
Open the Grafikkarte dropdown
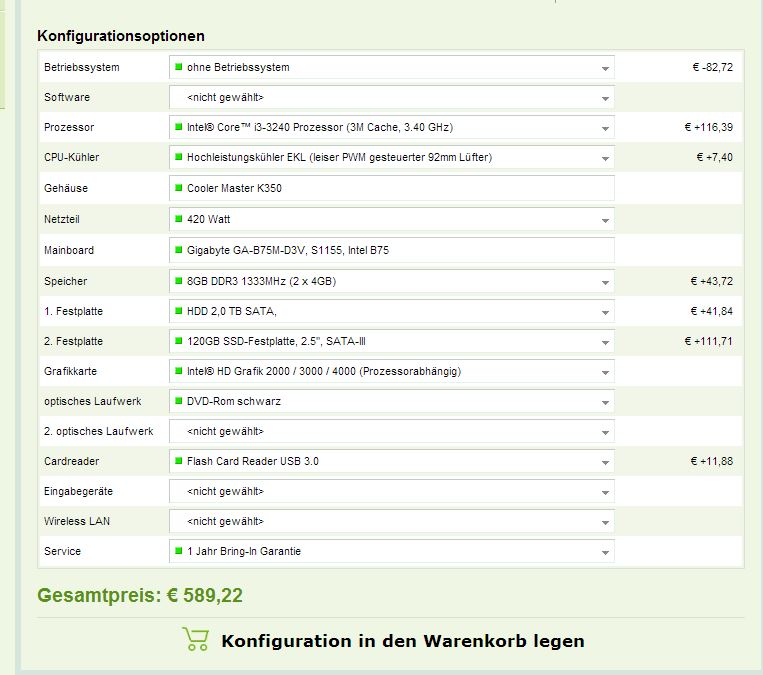pyautogui.click(x=392, y=371)
